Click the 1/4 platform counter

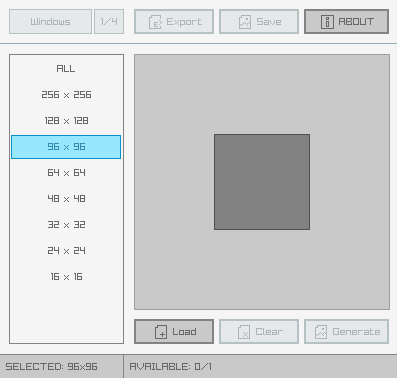[x=109, y=22]
